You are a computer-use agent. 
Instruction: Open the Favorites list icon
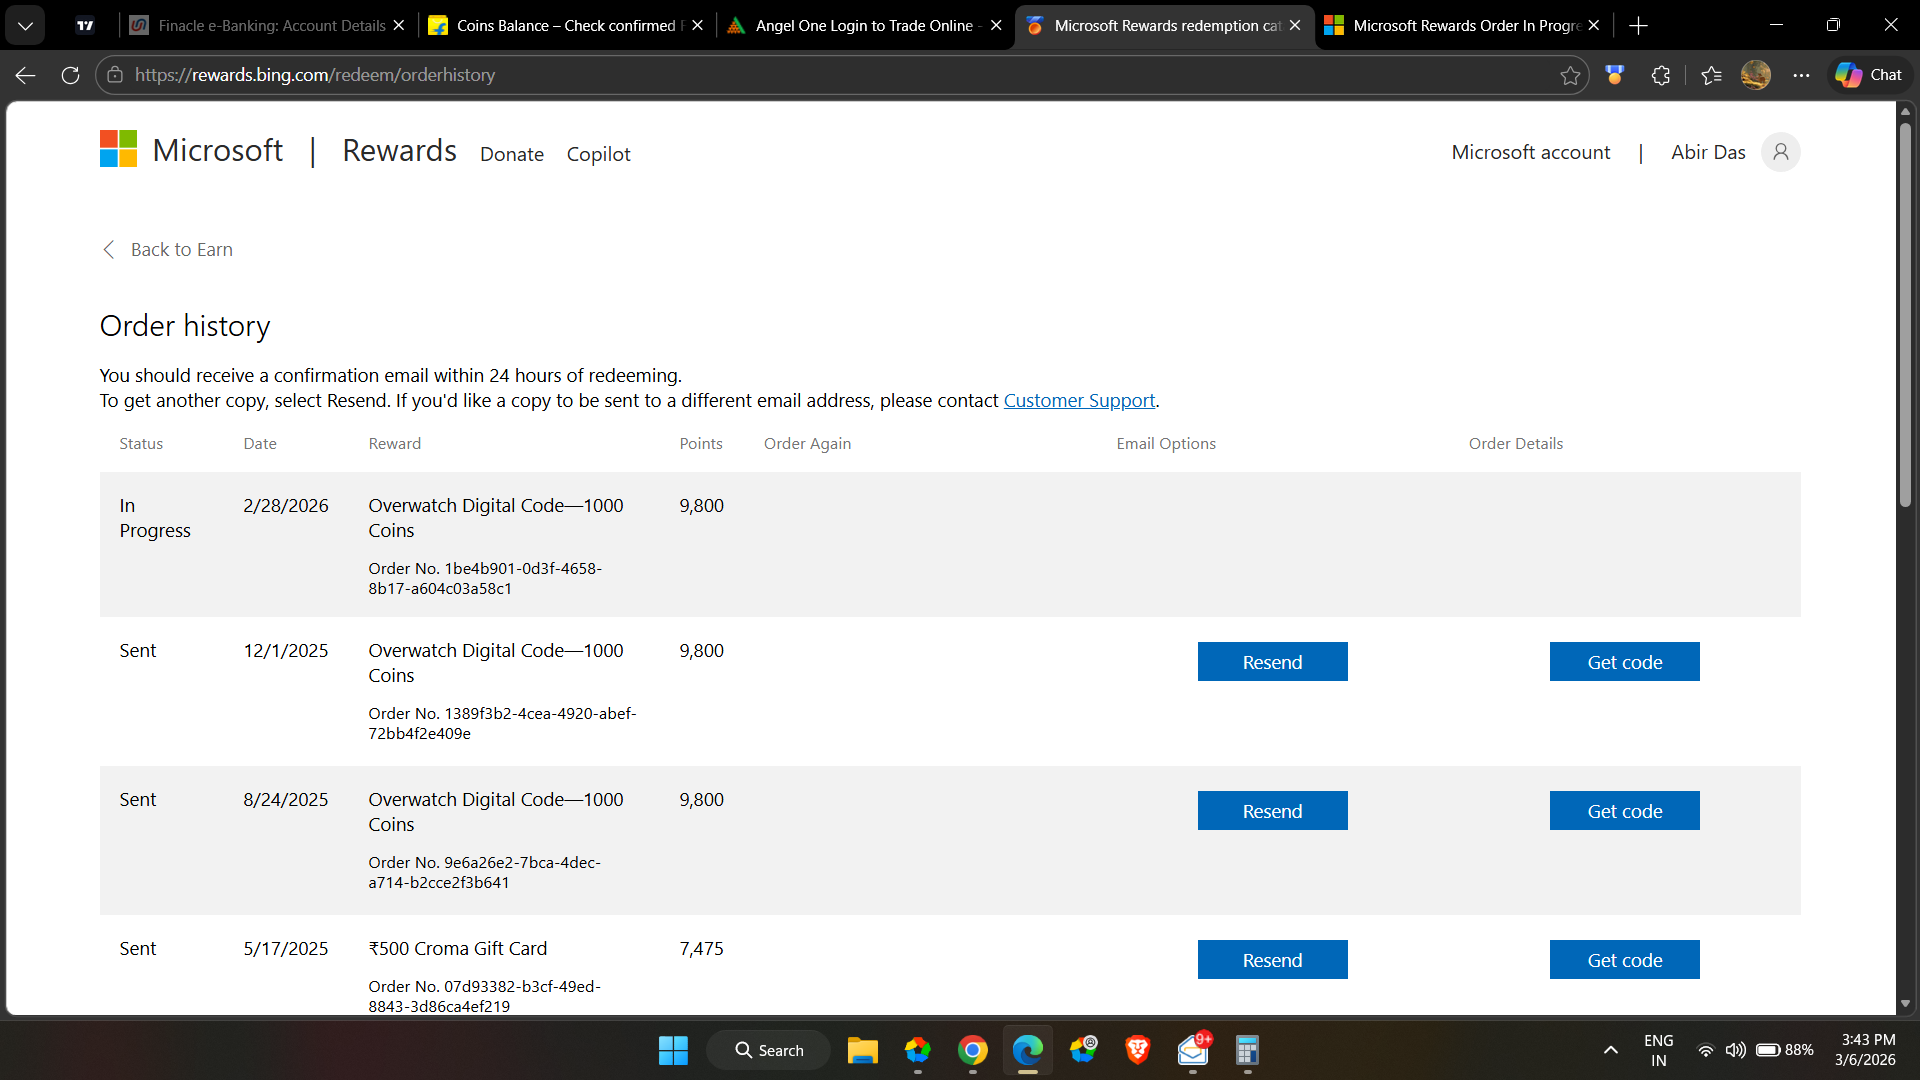[1711, 75]
